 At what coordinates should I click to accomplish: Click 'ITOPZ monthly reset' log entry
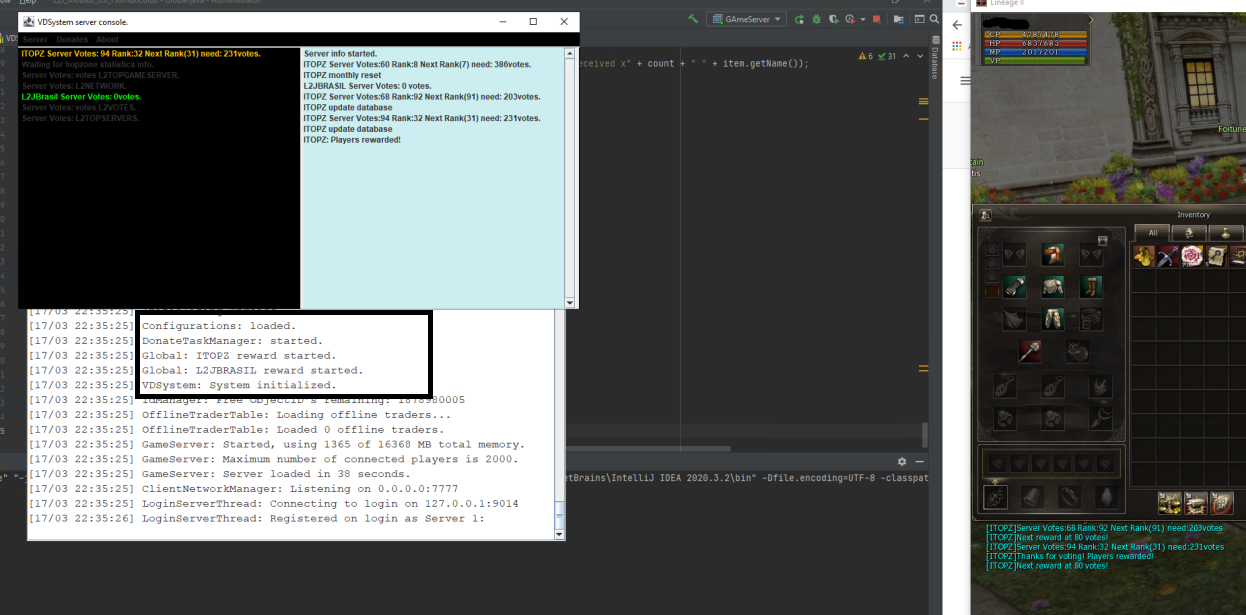342,75
